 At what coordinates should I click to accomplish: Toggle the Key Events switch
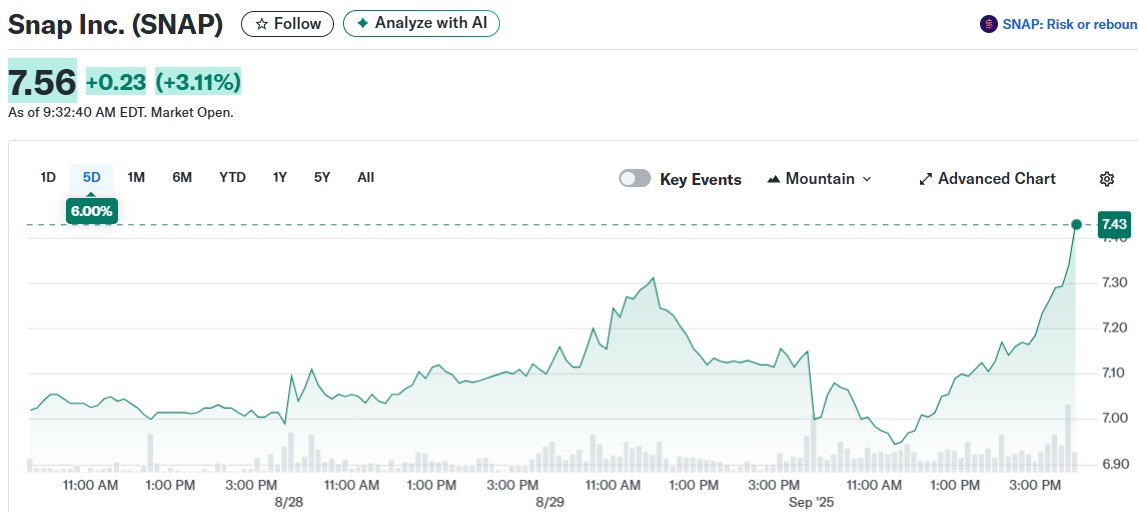(x=635, y=179)
